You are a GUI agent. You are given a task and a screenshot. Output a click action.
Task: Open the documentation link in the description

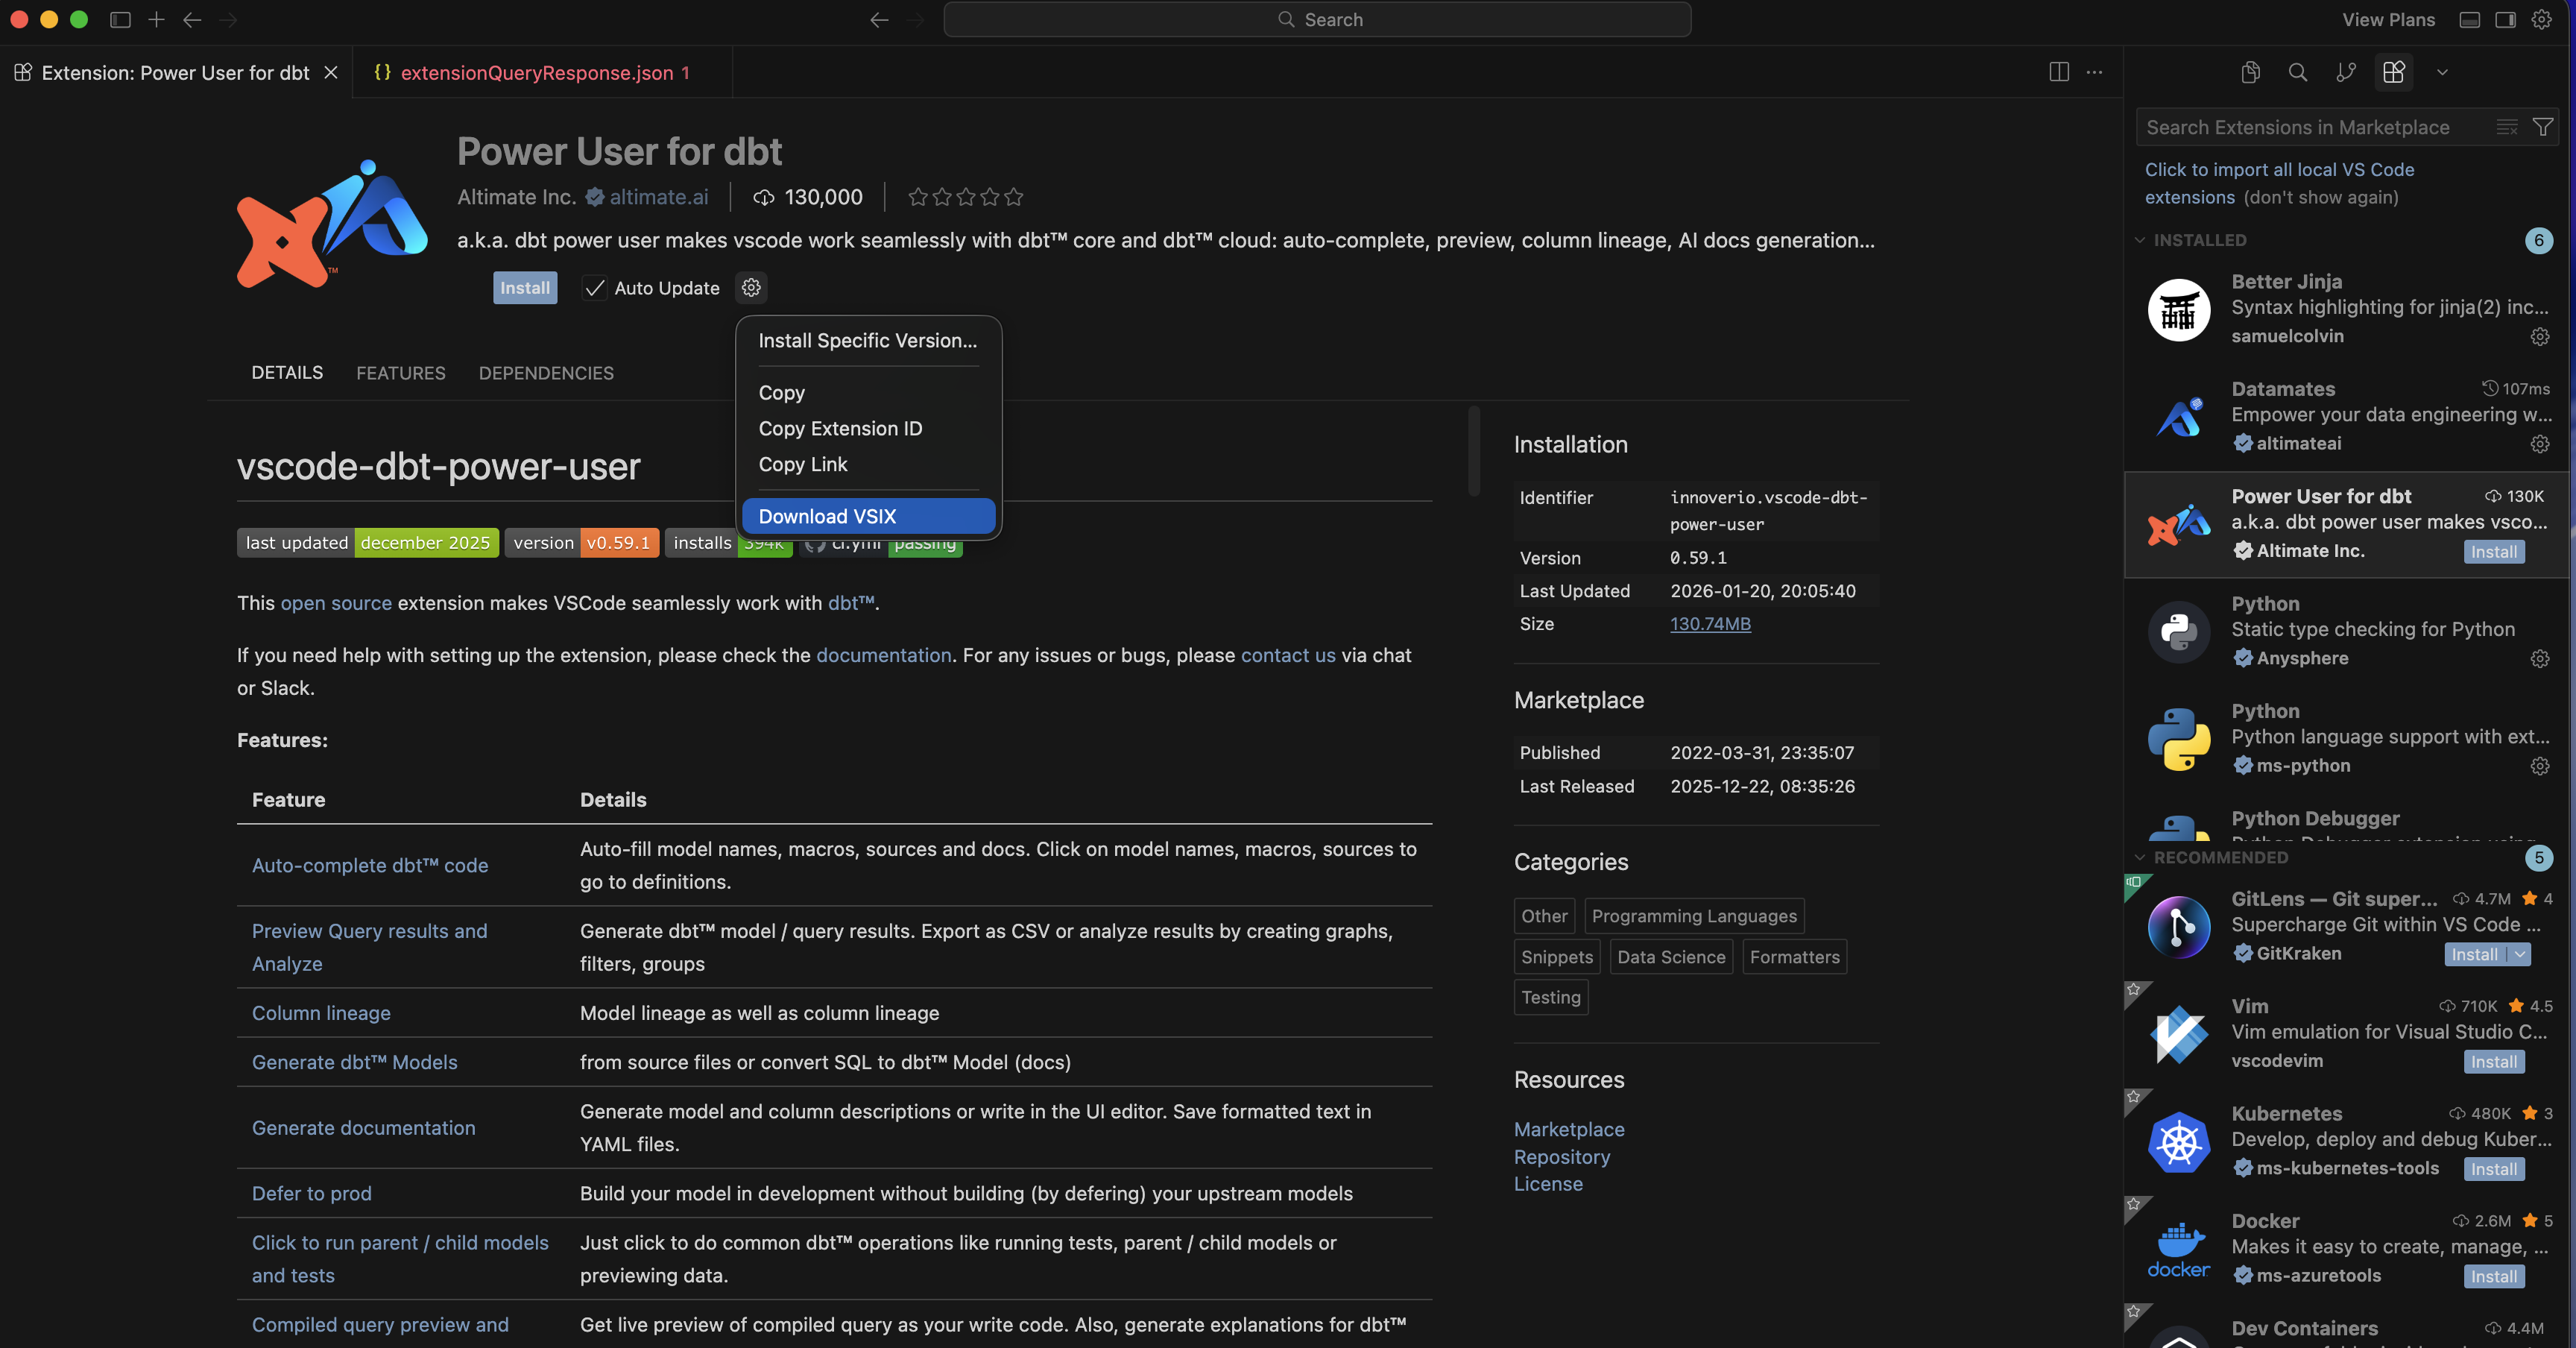883,655
